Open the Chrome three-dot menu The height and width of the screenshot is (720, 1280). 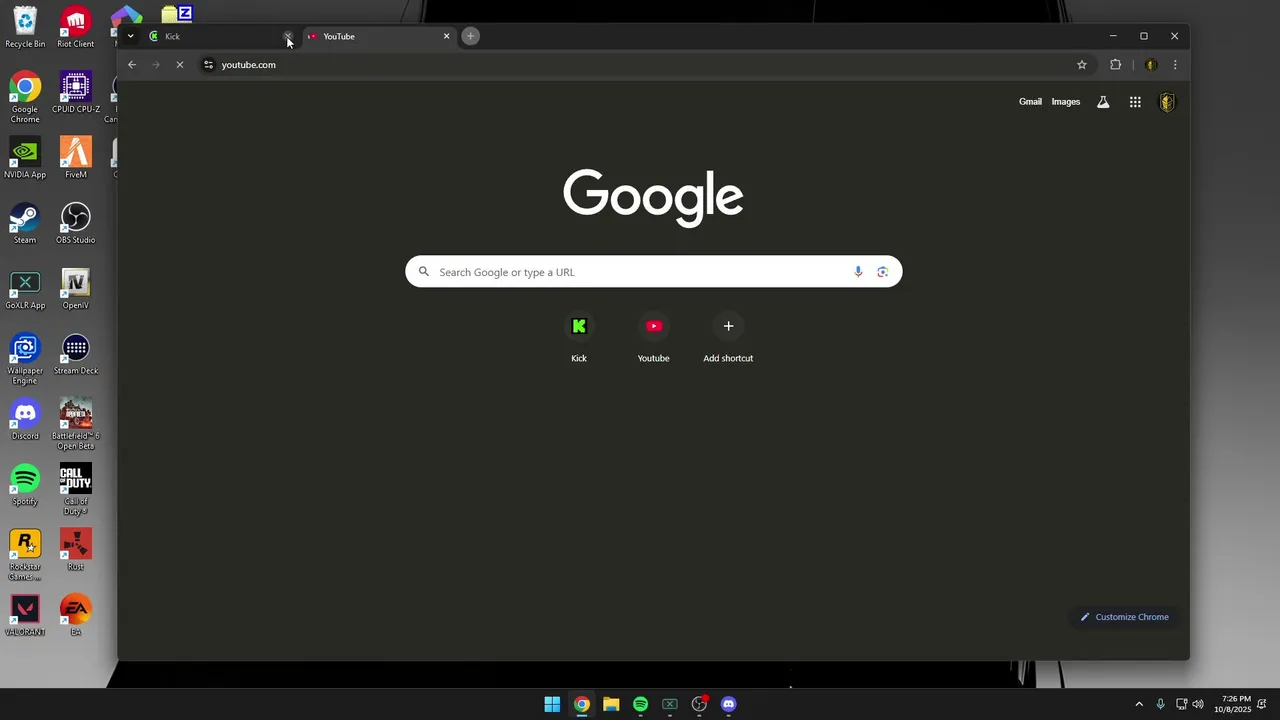click(1175, 65)
